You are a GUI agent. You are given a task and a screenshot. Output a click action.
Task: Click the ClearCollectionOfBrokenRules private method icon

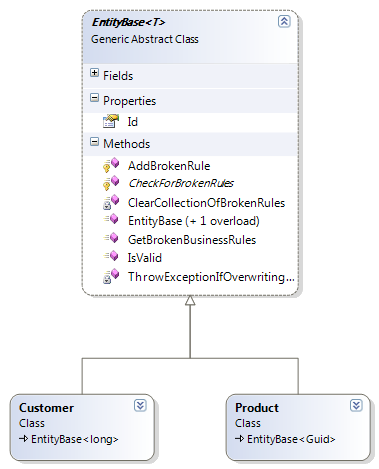pos(111,202)
